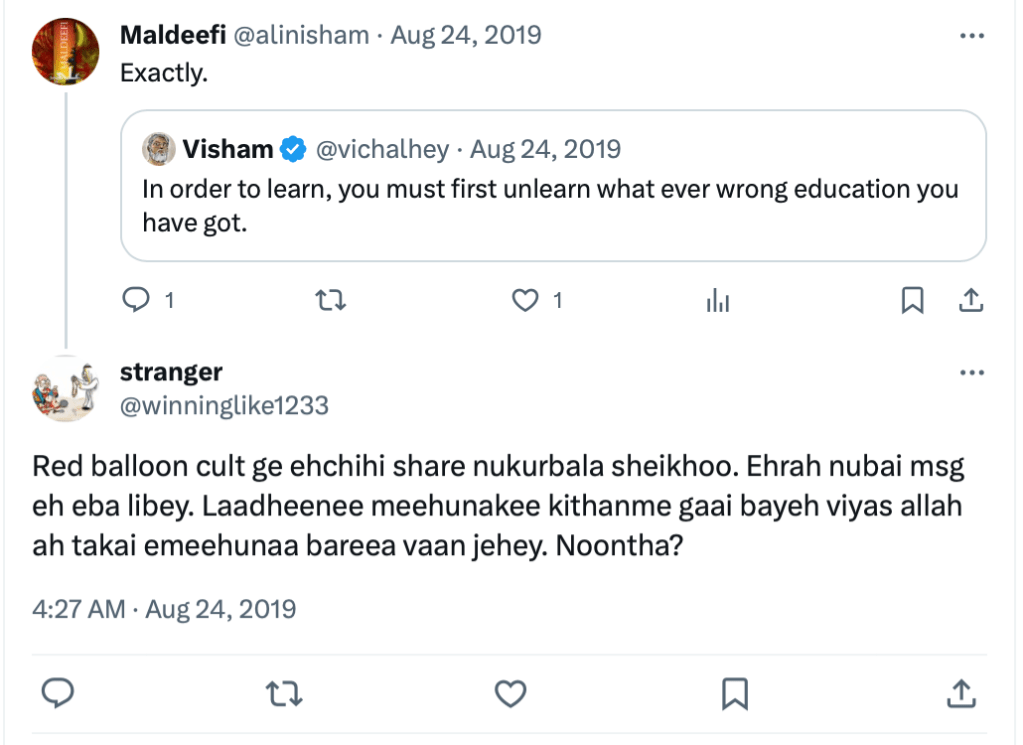
Task: Reply to Maldeefi's tweet
Action: coord(136,300)
